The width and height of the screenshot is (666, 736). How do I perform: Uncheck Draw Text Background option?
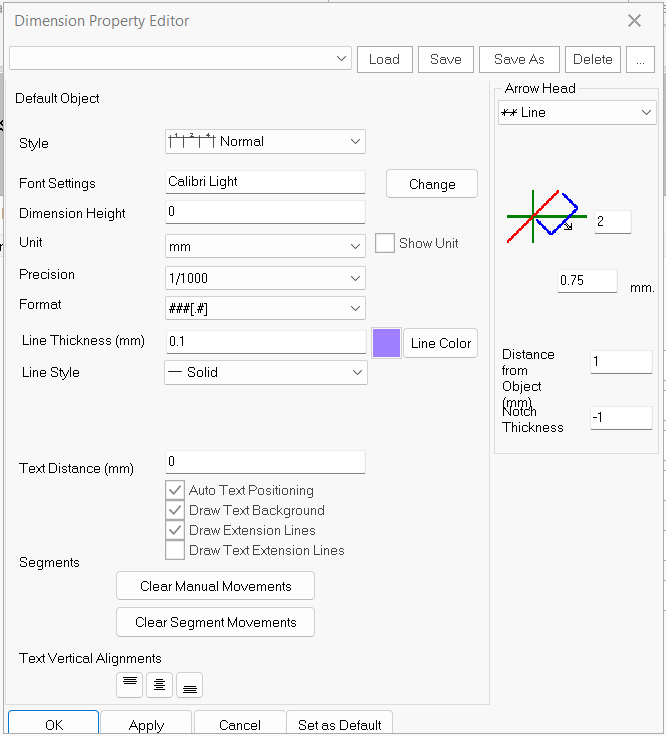(175, 510)
